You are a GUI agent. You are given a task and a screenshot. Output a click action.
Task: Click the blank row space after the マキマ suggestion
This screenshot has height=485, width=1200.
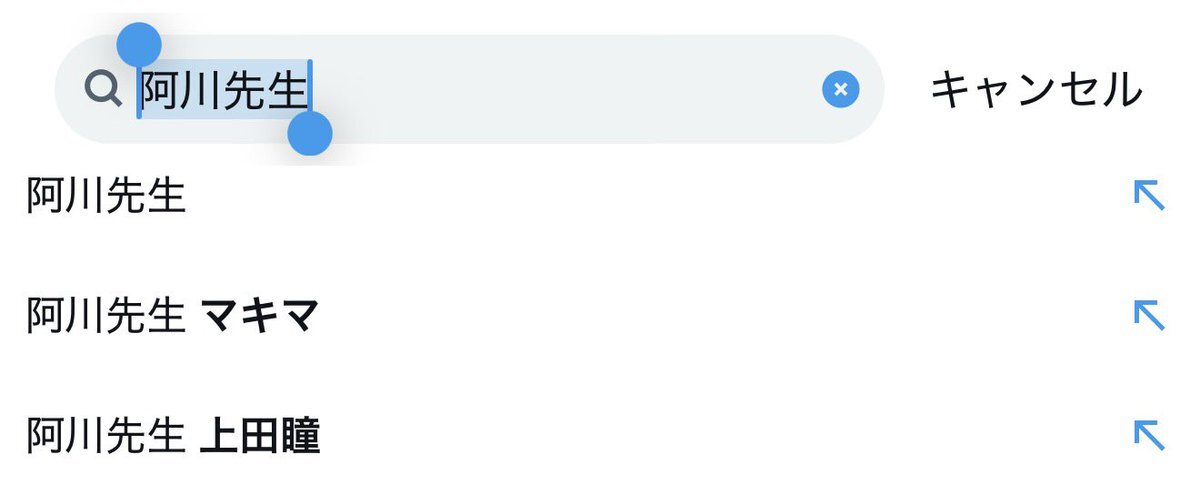tap(700, 317)
